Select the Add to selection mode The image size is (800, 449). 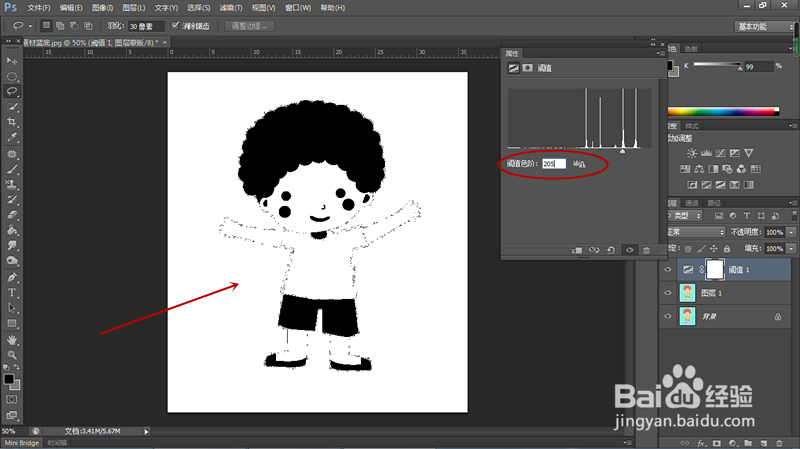(60, 26)
